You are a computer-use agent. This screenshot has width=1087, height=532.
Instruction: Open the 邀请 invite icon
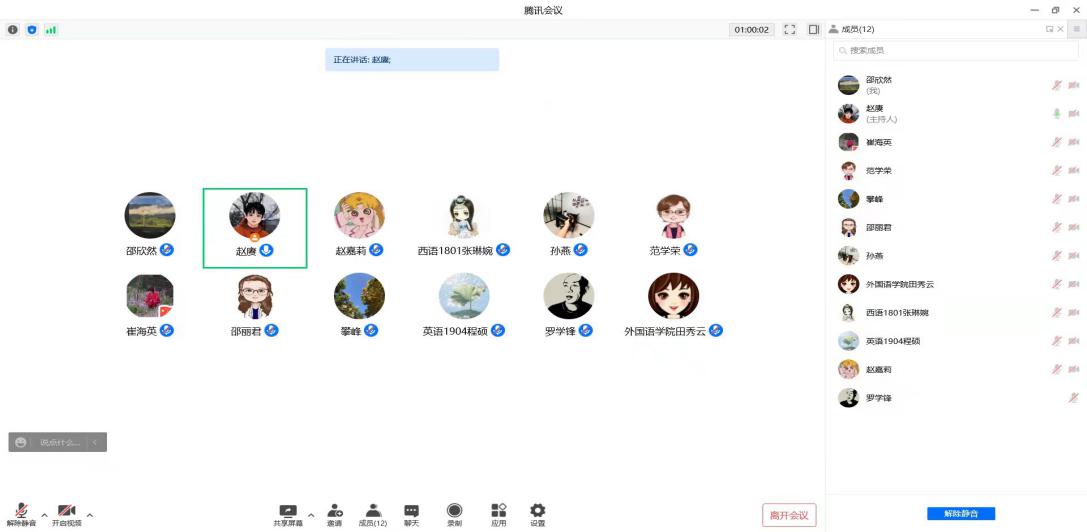click(x=334, y=511)
